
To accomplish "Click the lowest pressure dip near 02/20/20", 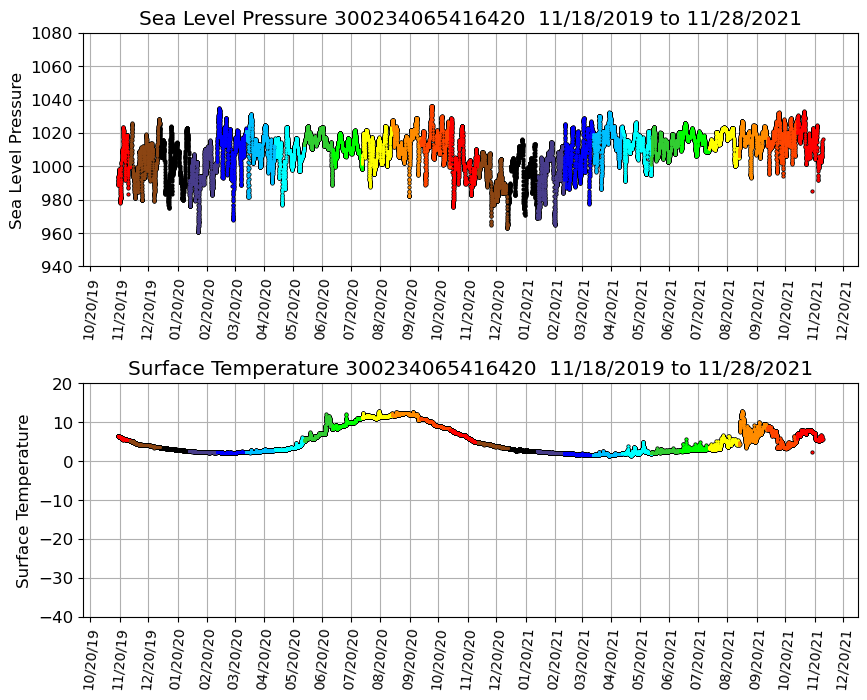I will click(x=198, y=231).
